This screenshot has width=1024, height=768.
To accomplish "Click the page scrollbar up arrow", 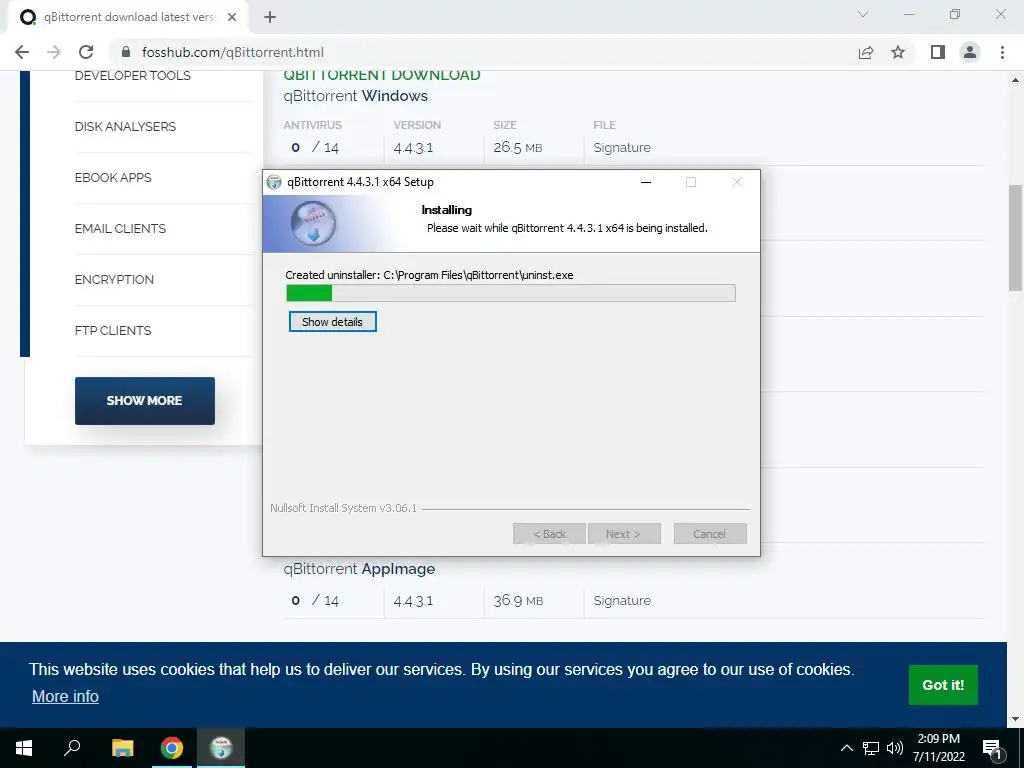I will coord(1015,80).
